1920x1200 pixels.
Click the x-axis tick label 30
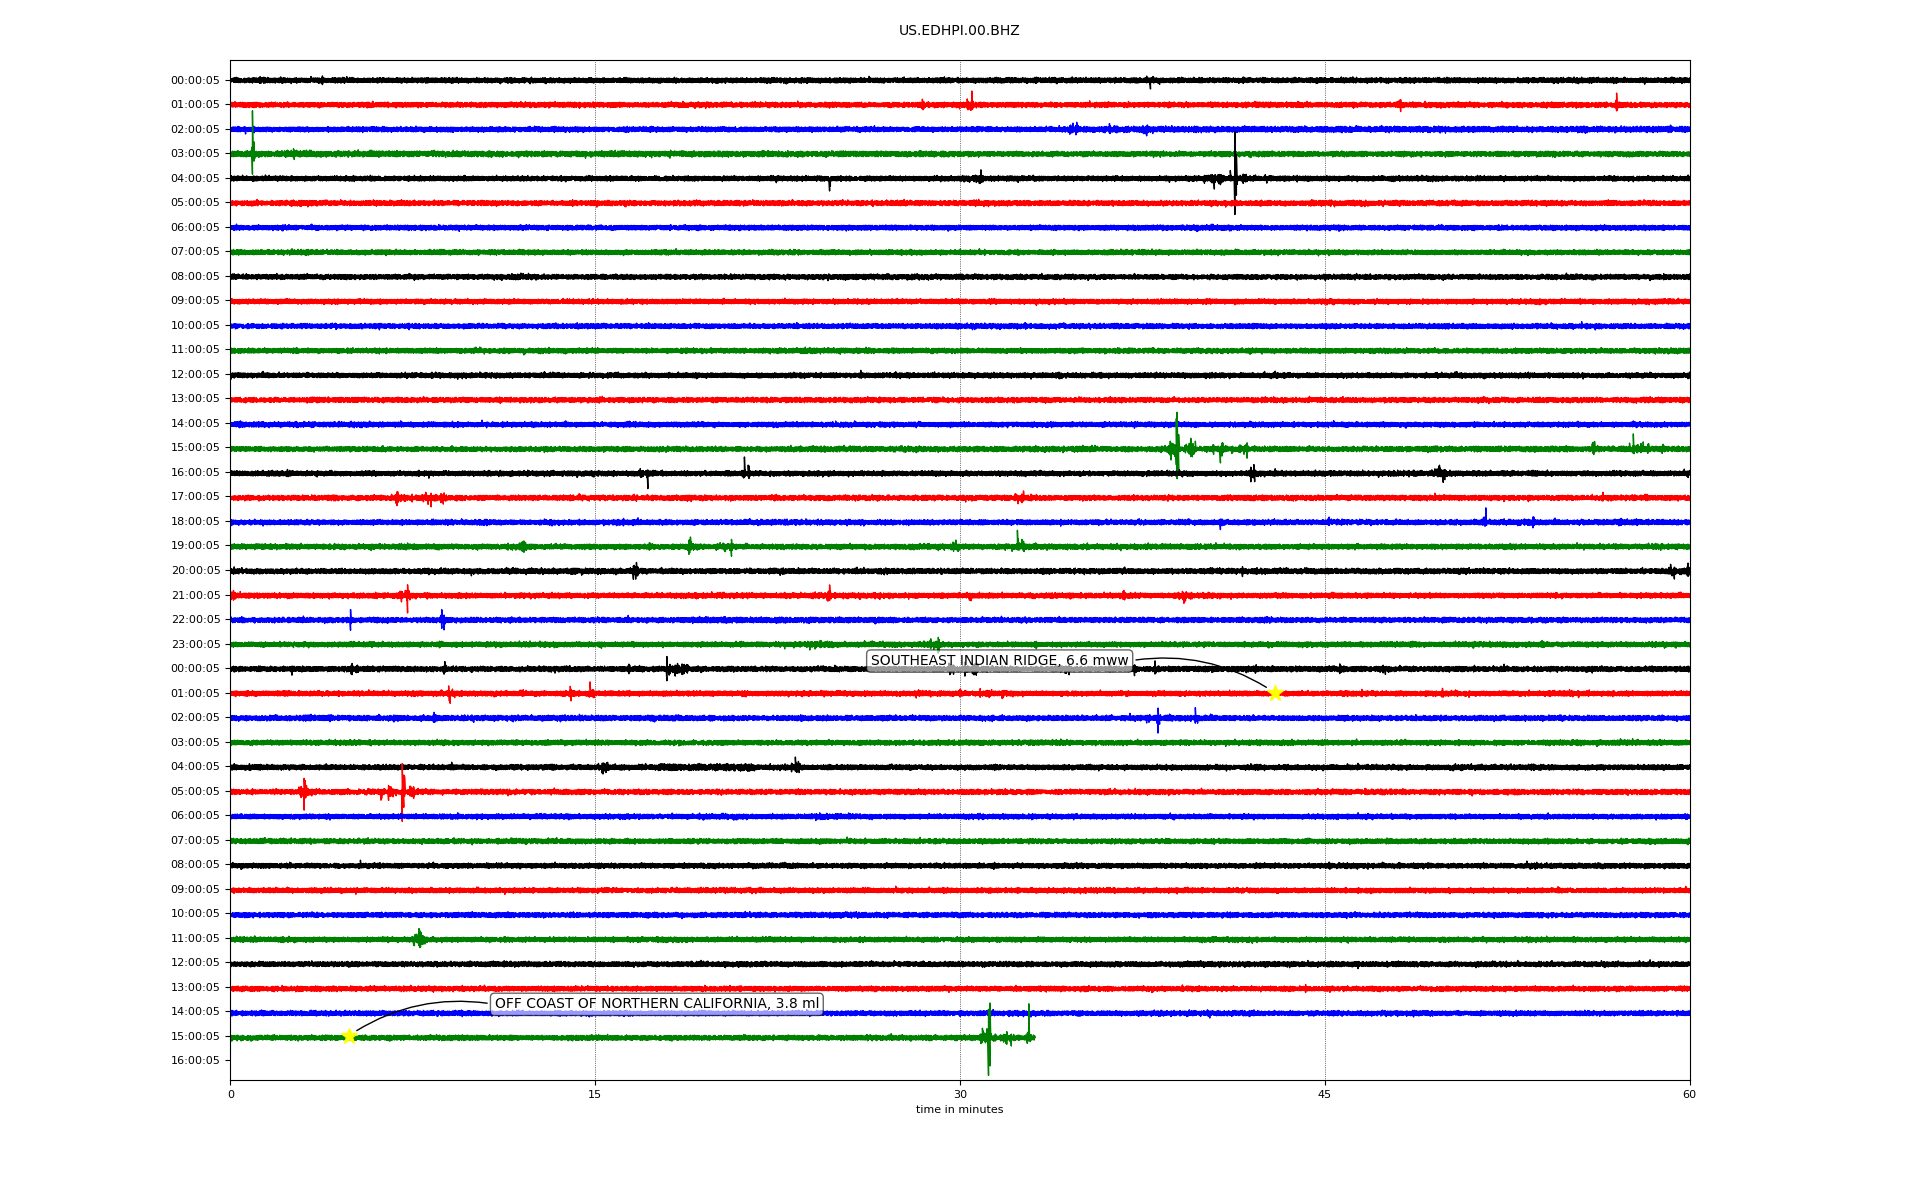pos(960,1094)
